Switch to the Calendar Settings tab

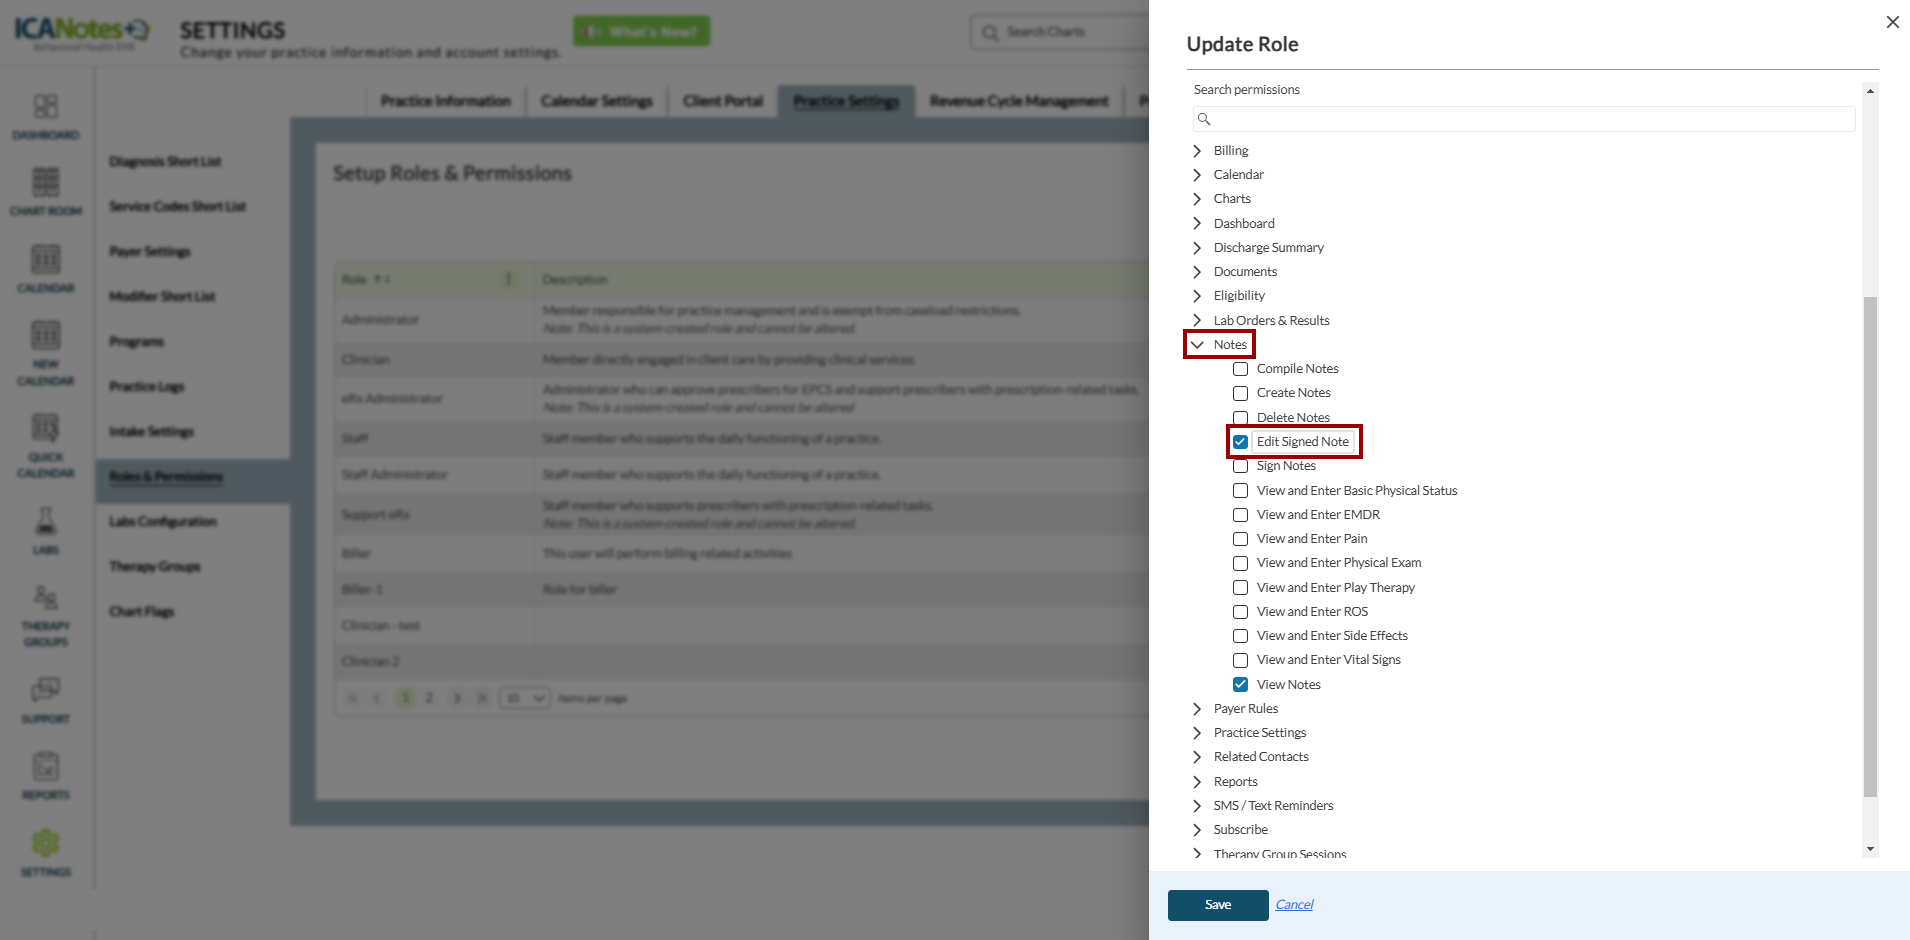[596, 101]
